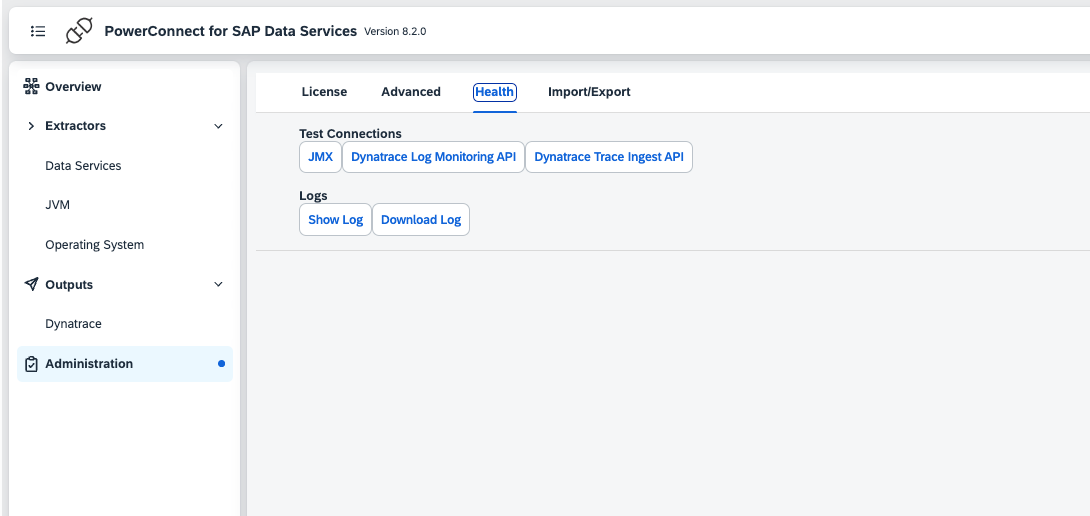Screen dimensions: 1090x516
Task: Go to the Import/Export tab
Action: point(589,92)
